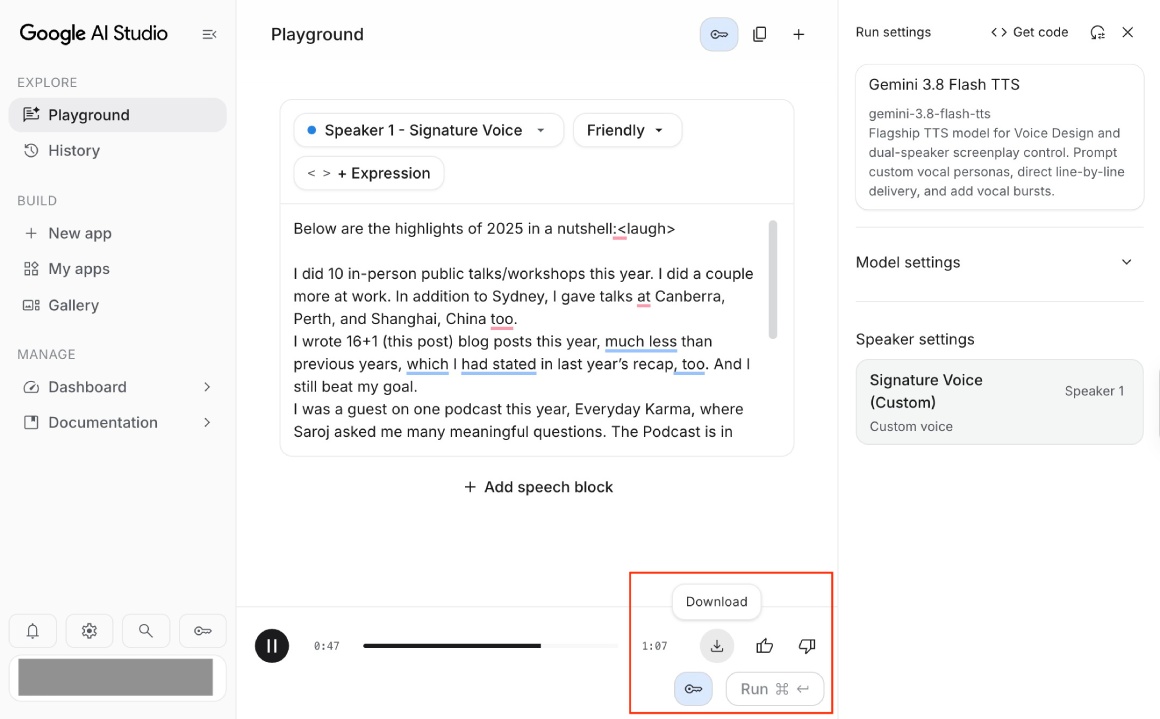
Task: Click the Custom voice label
Action: coord(911,427)
